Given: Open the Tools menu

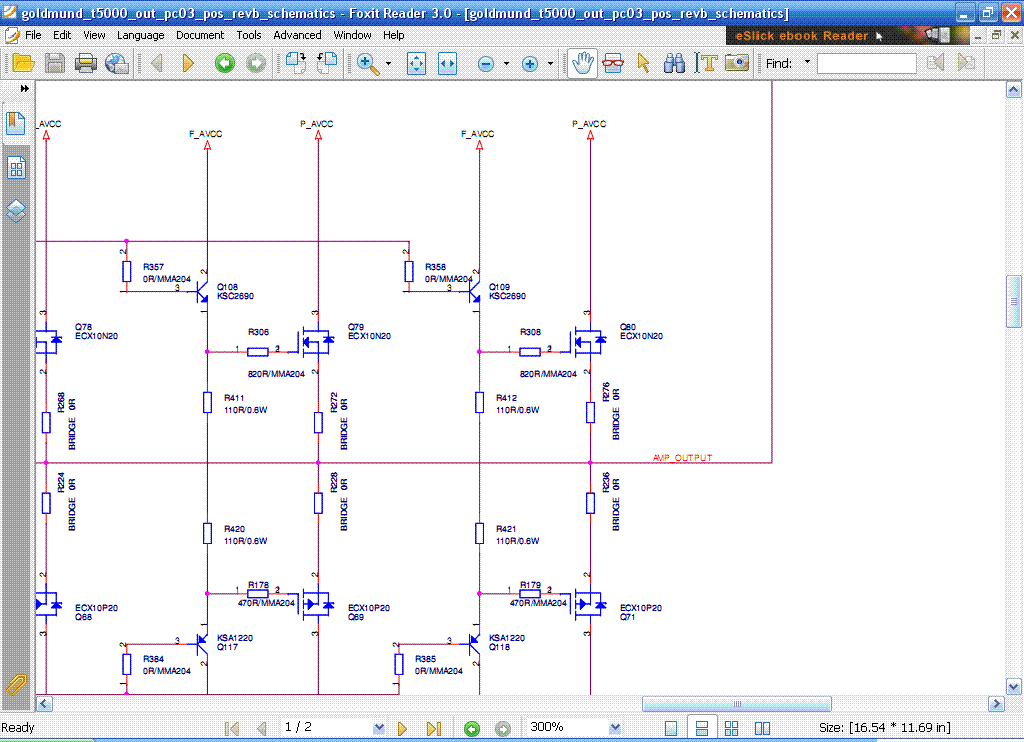Looking at the screenshot, I should 249,35.
